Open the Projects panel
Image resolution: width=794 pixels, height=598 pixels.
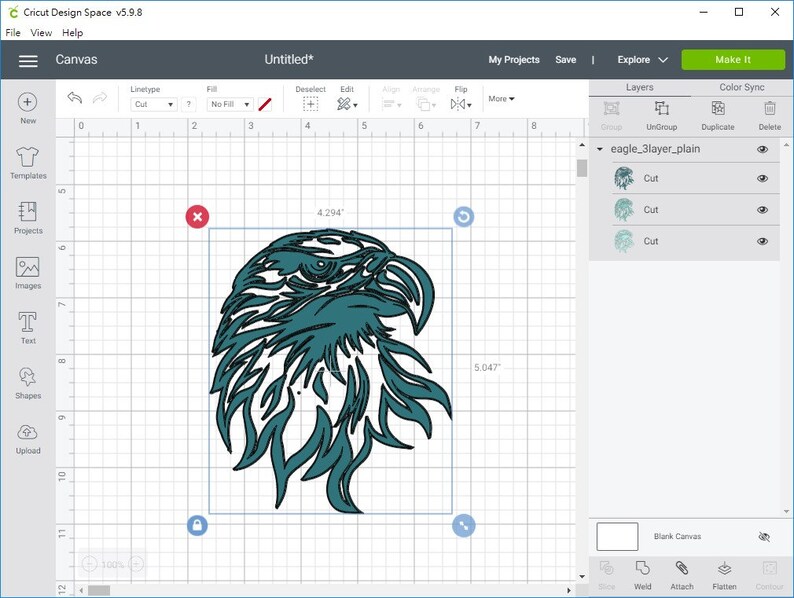point(28,218)
